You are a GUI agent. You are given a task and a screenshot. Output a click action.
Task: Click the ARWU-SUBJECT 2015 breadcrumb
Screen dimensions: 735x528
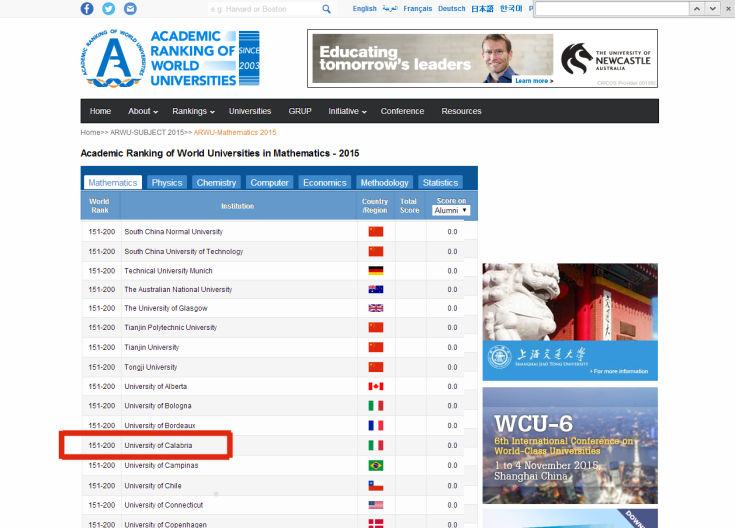click(x=147, y=132)
